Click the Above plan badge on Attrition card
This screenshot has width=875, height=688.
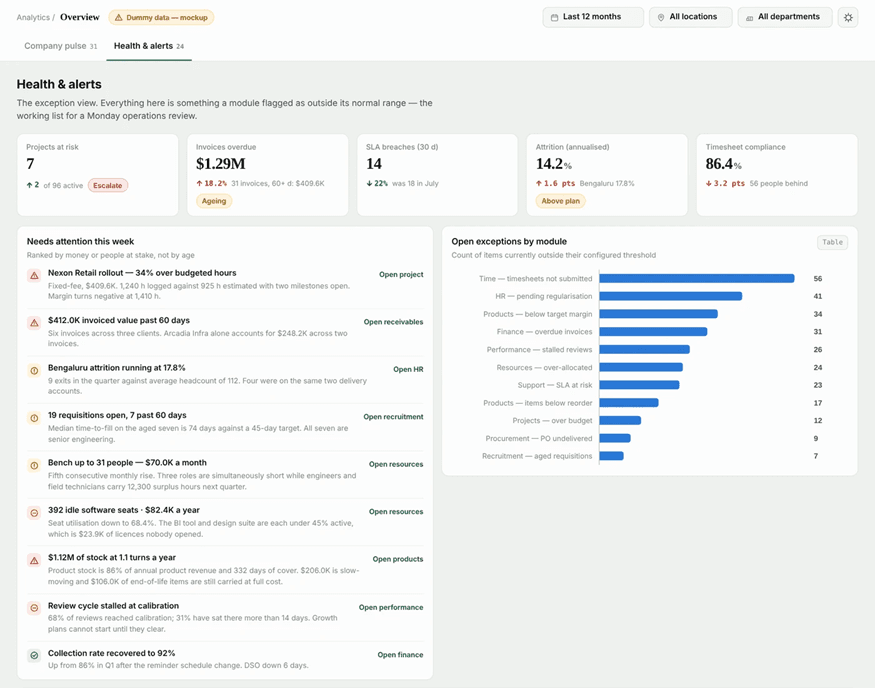point(560,201)
